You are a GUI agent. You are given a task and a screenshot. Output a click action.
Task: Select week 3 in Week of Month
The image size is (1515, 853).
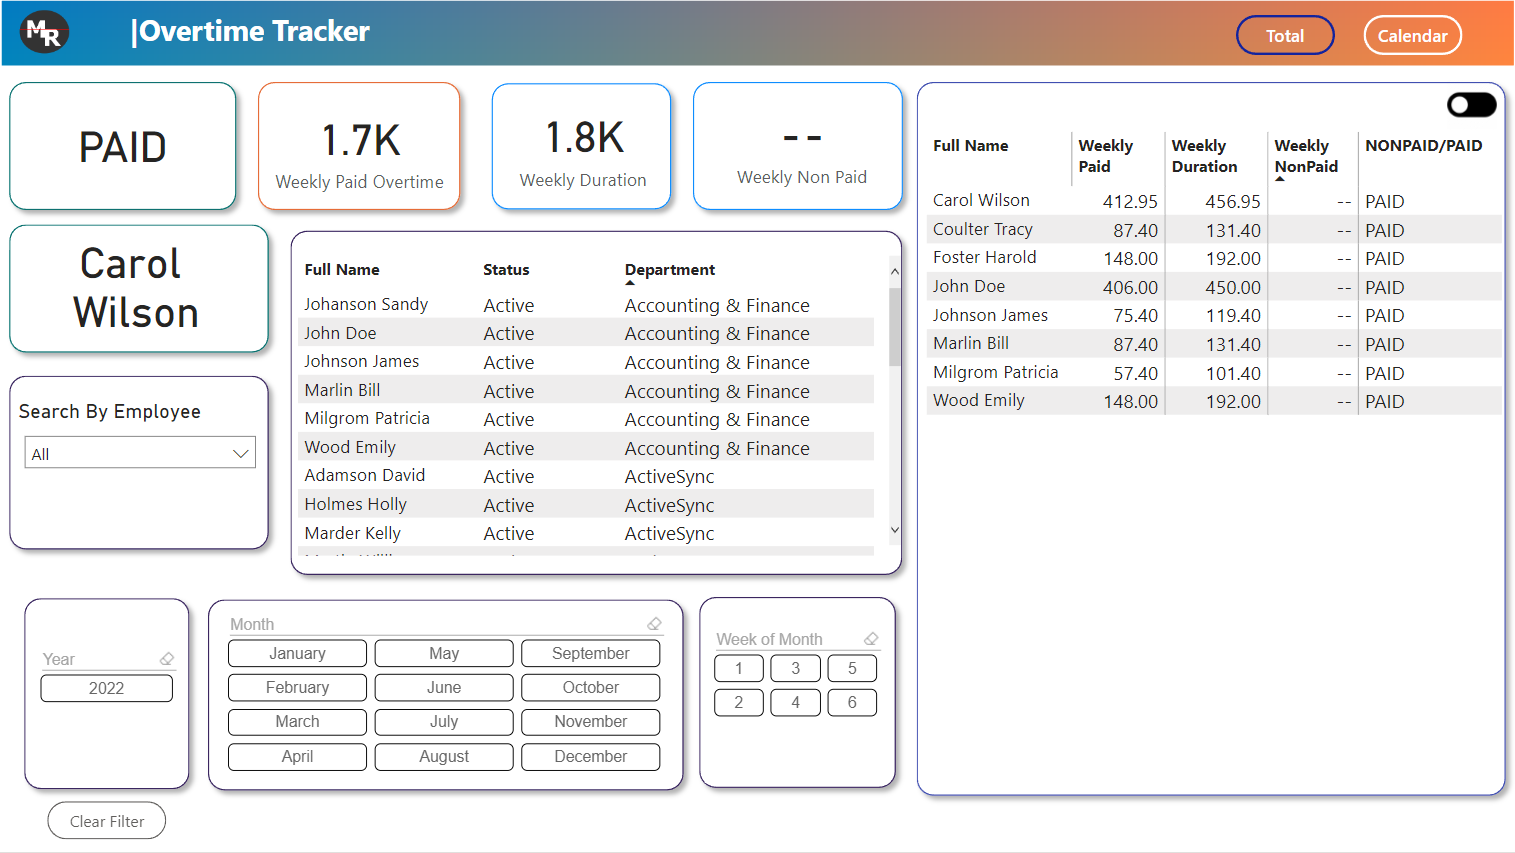pos(795,669)
